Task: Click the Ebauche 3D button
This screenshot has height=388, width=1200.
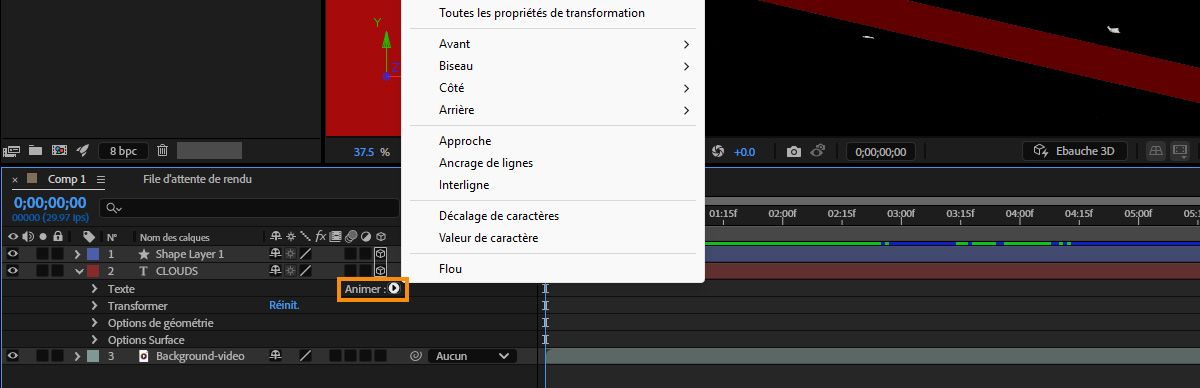Action: [x=1075, y=151]
